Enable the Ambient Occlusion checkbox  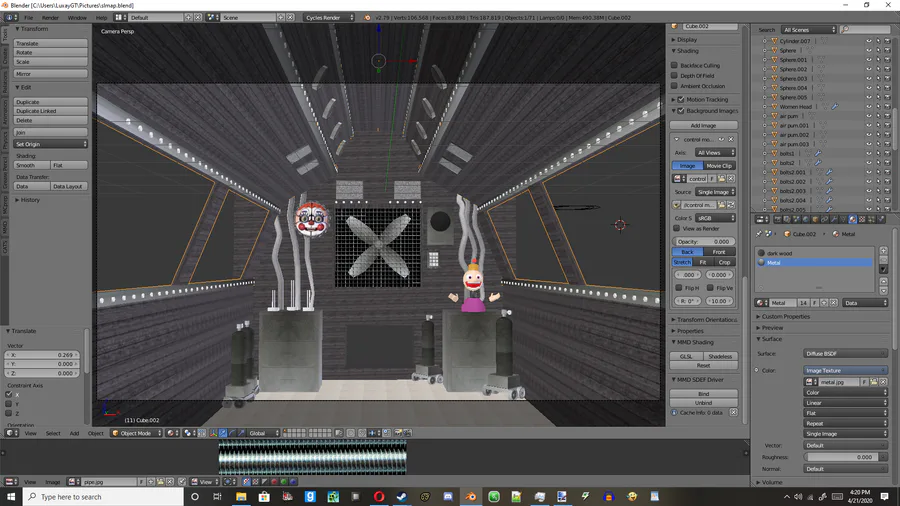674,85
